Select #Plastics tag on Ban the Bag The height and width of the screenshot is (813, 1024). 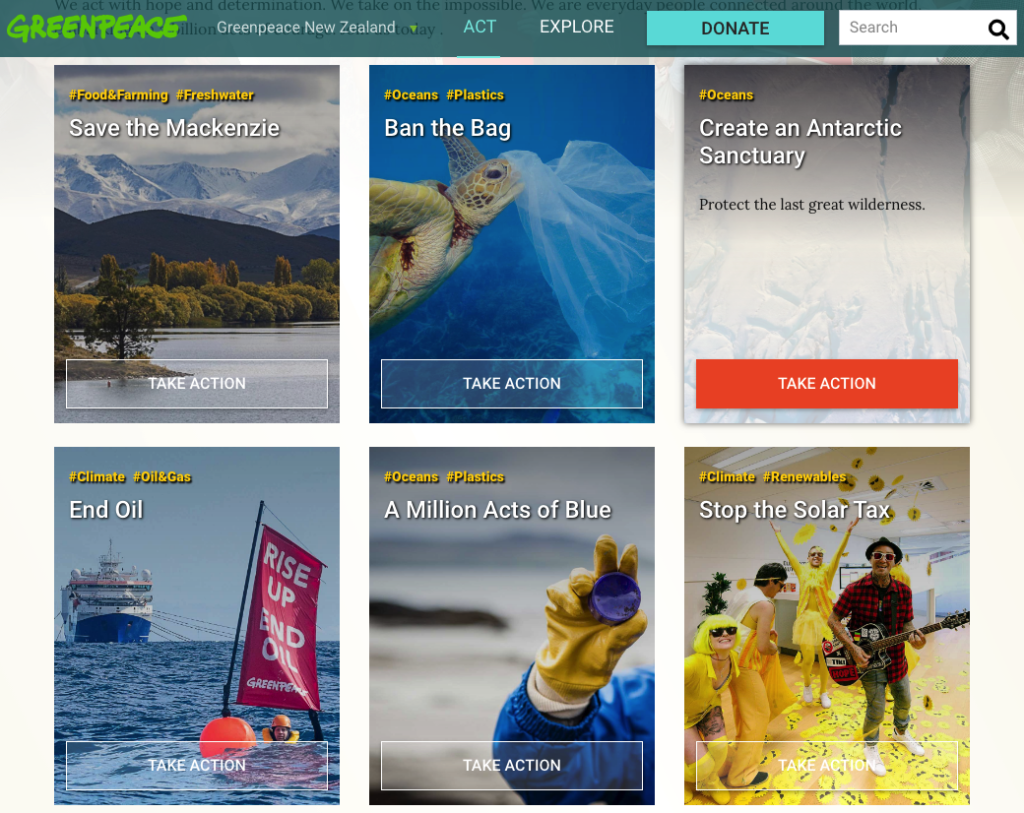point(475,95)
